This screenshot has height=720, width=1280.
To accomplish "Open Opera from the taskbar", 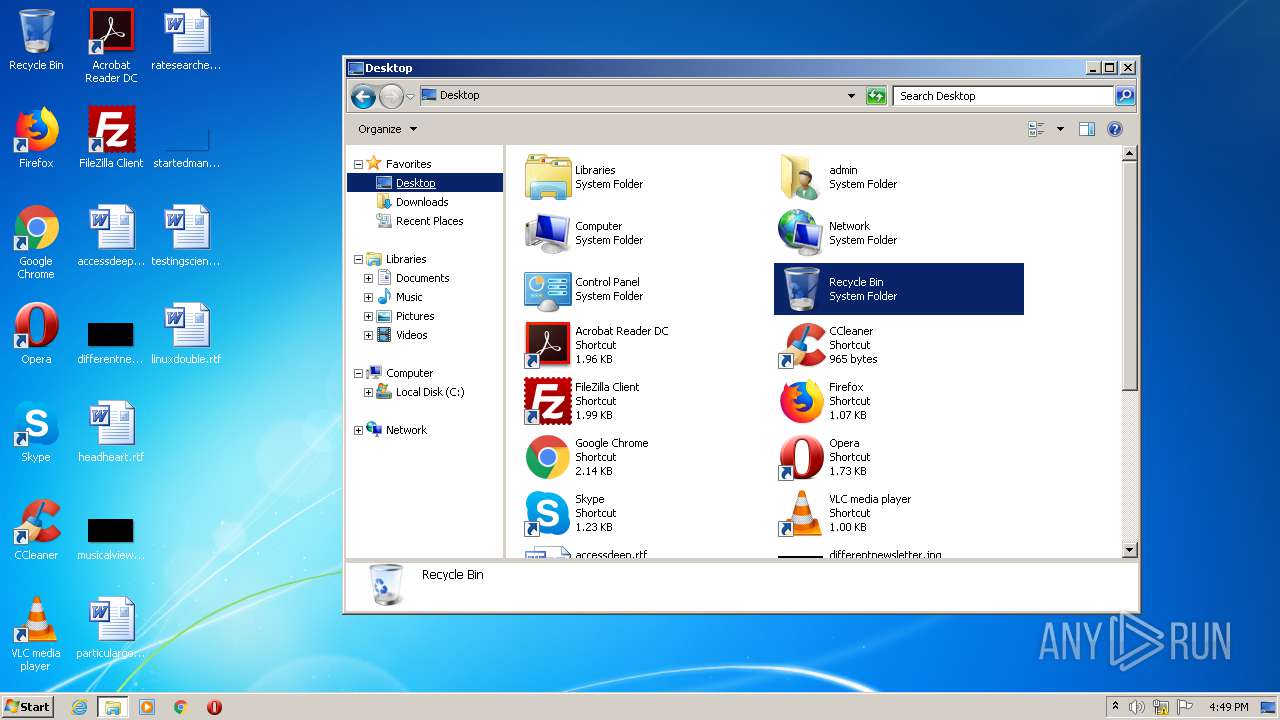I will (214, 707).
